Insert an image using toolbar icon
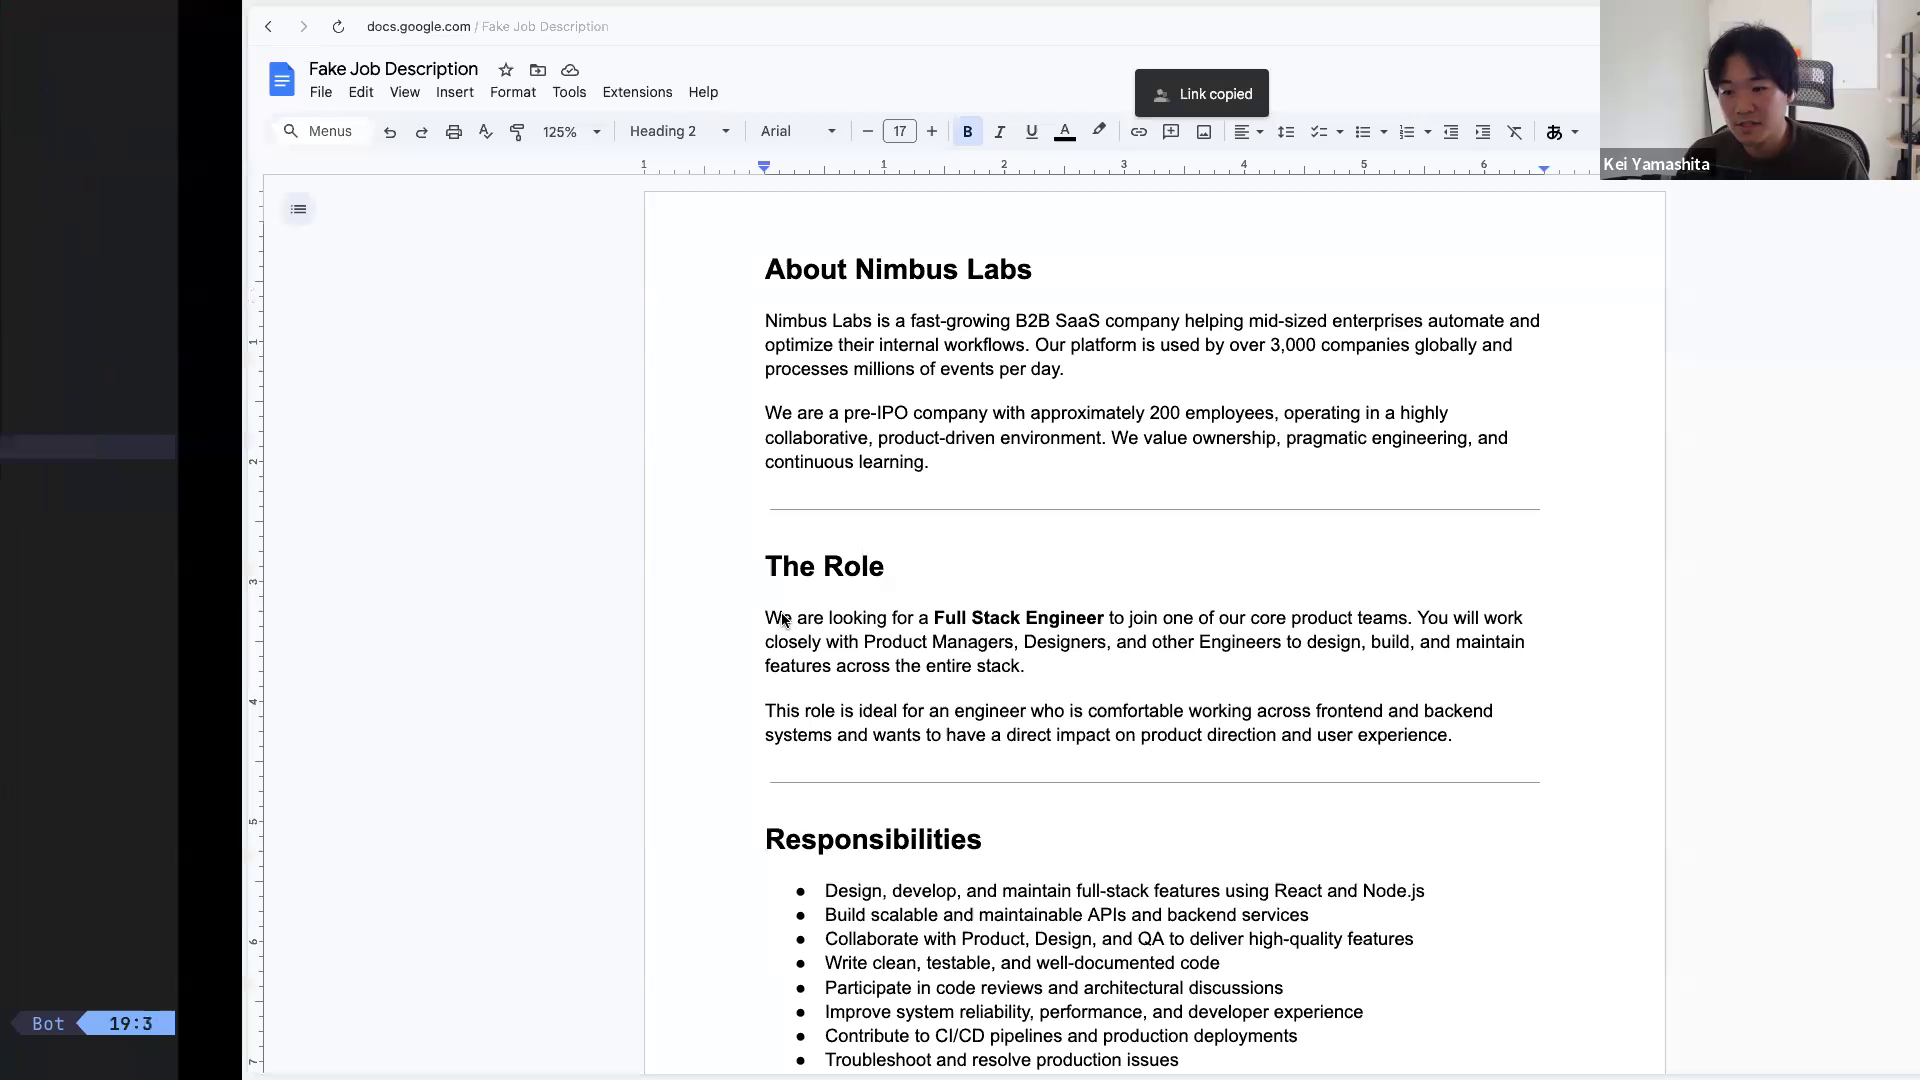This screenshot has height=1080, width=1920. [1204, 132]
